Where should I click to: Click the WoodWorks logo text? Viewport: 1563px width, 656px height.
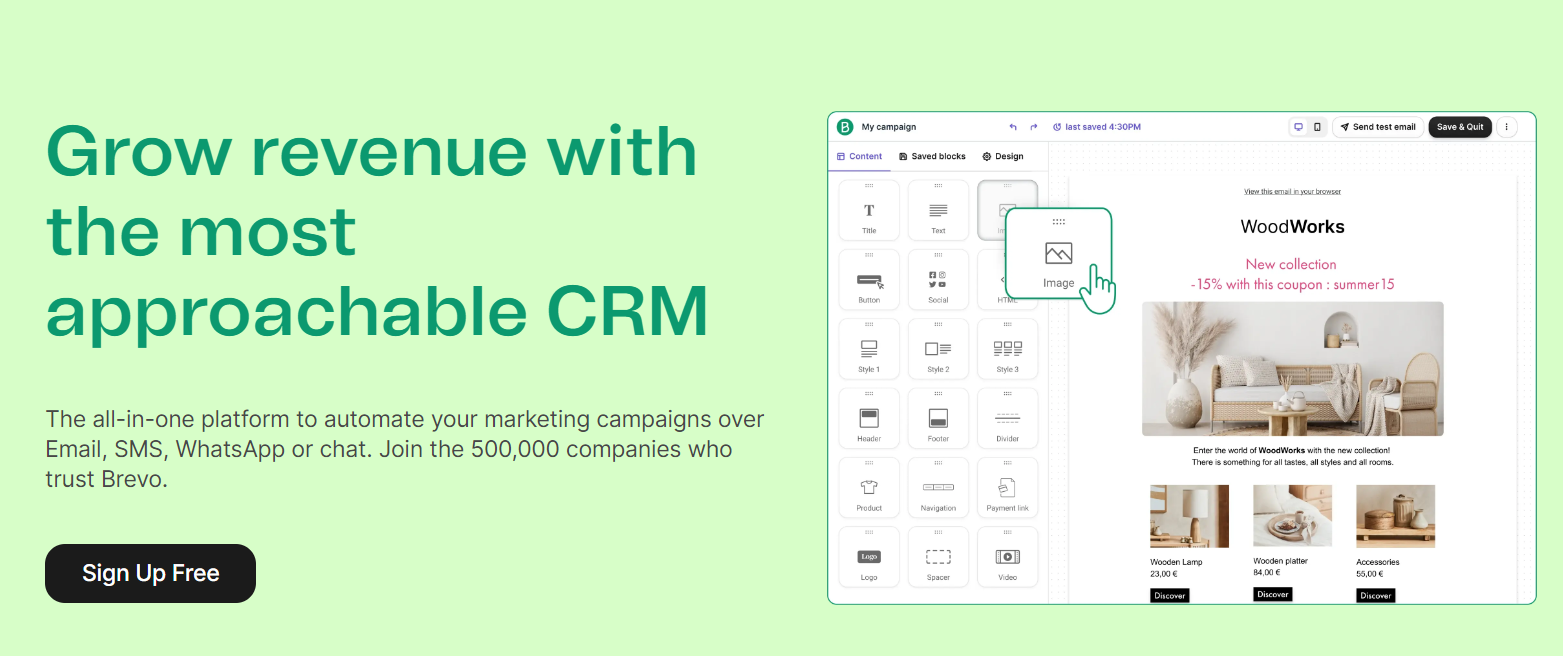point(1292,227)
